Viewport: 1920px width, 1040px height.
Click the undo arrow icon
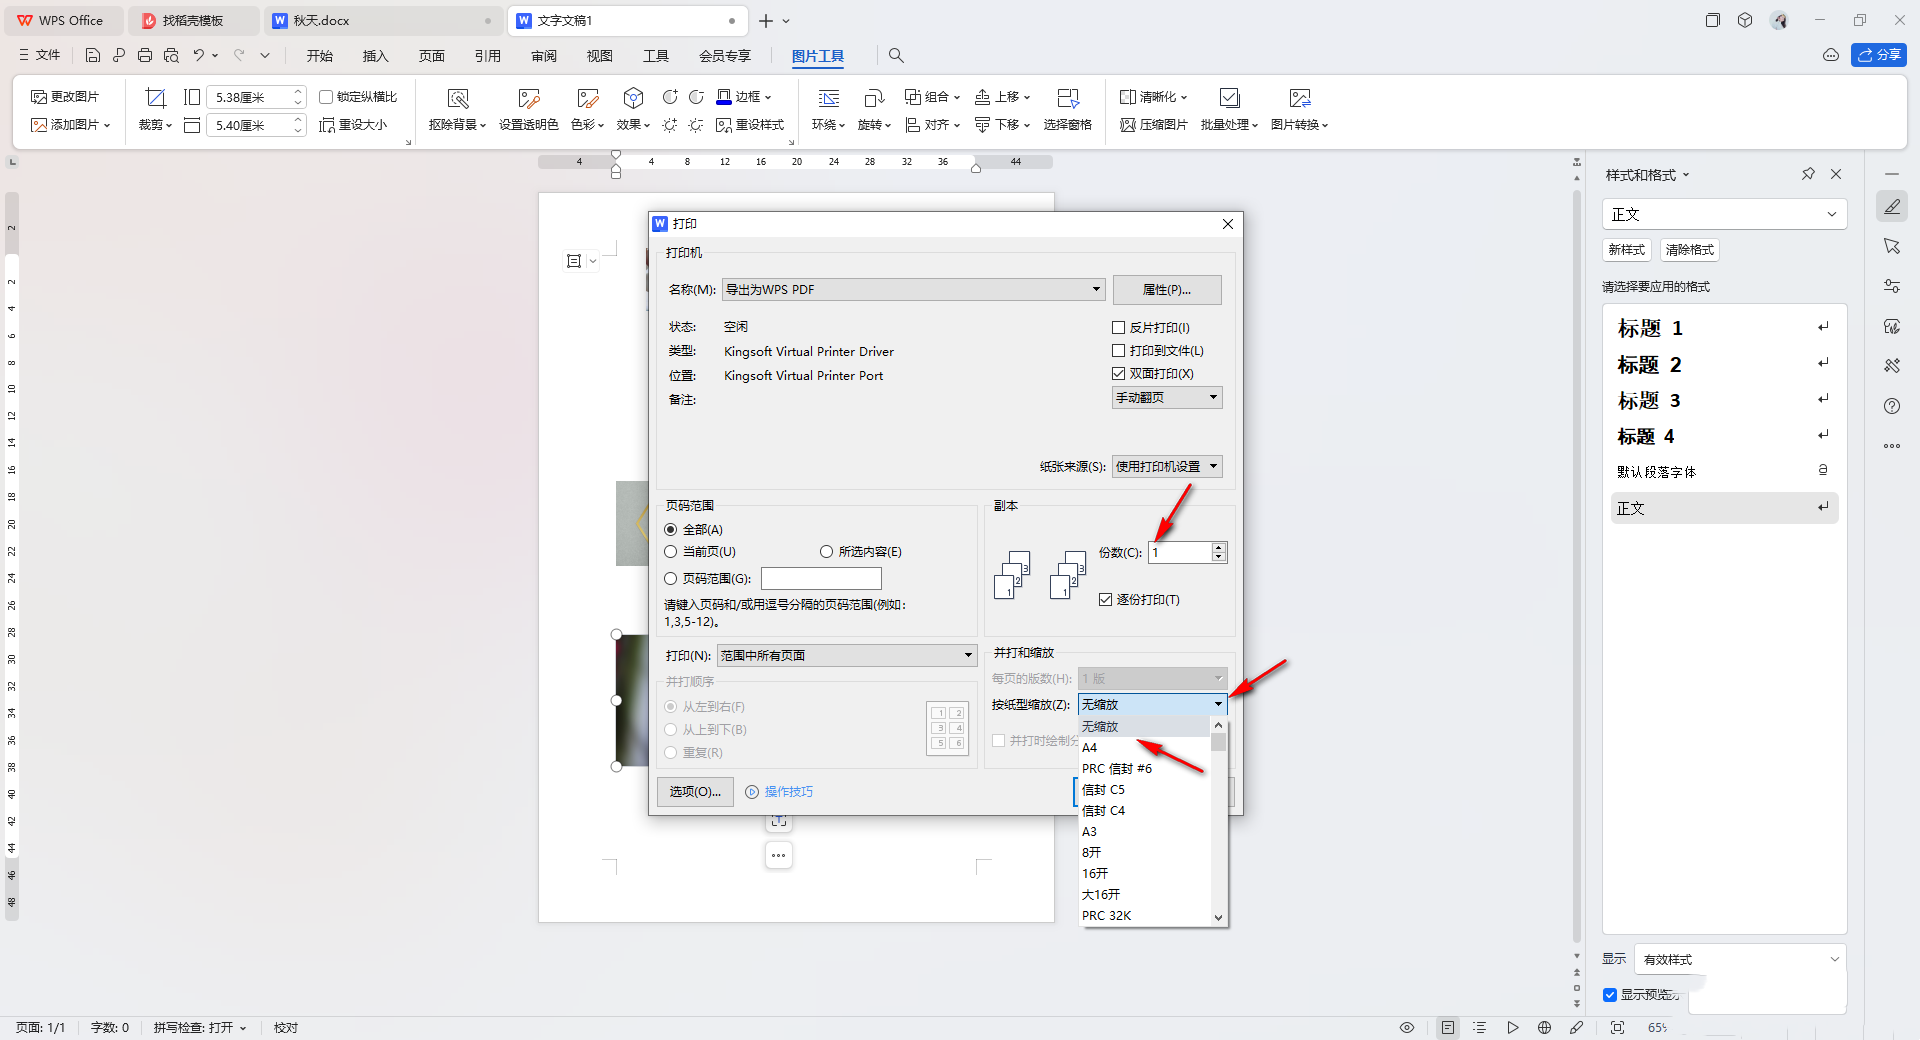pyautogui.click(x=199, y=55)
